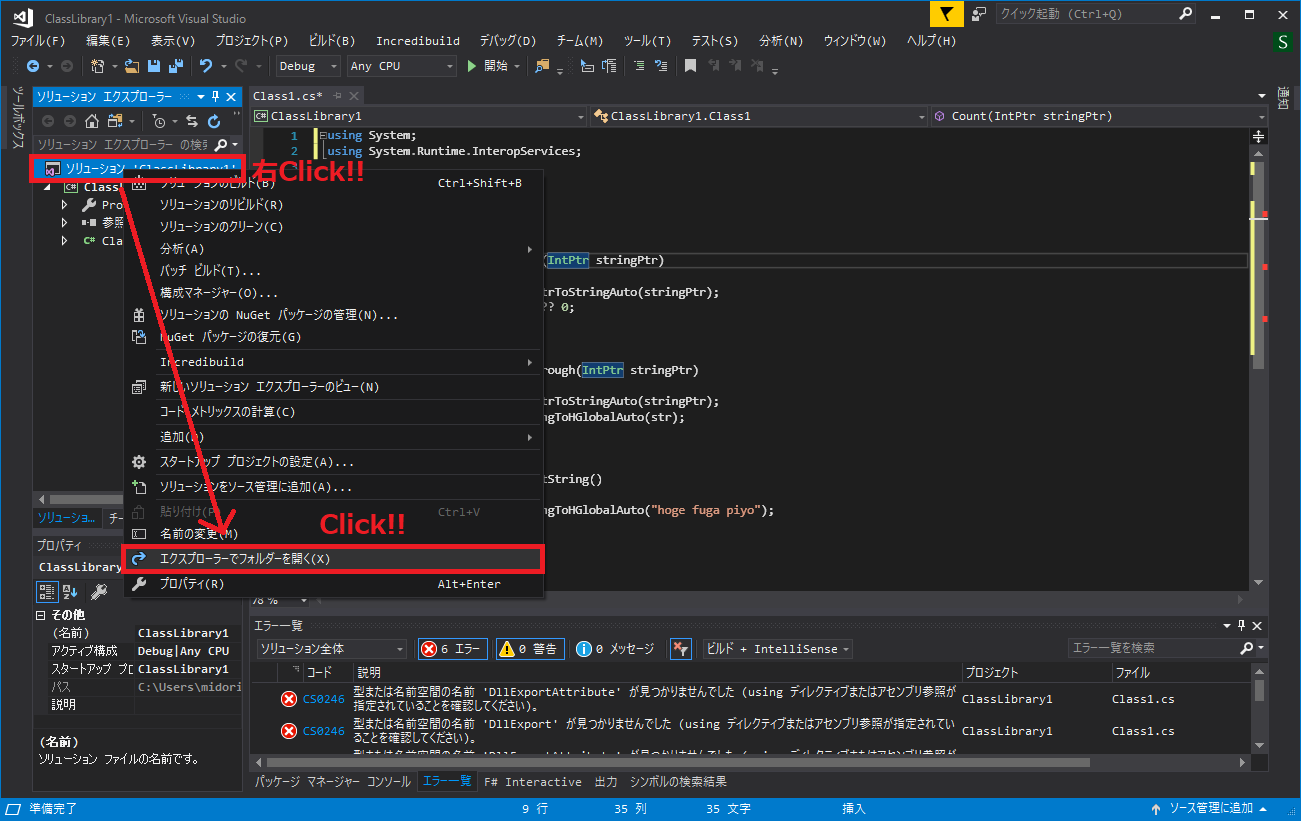Switch to パッケージ マネージャー コンソール tab
The width and height of the screenshot is (1301, 821).
point(332,782)
